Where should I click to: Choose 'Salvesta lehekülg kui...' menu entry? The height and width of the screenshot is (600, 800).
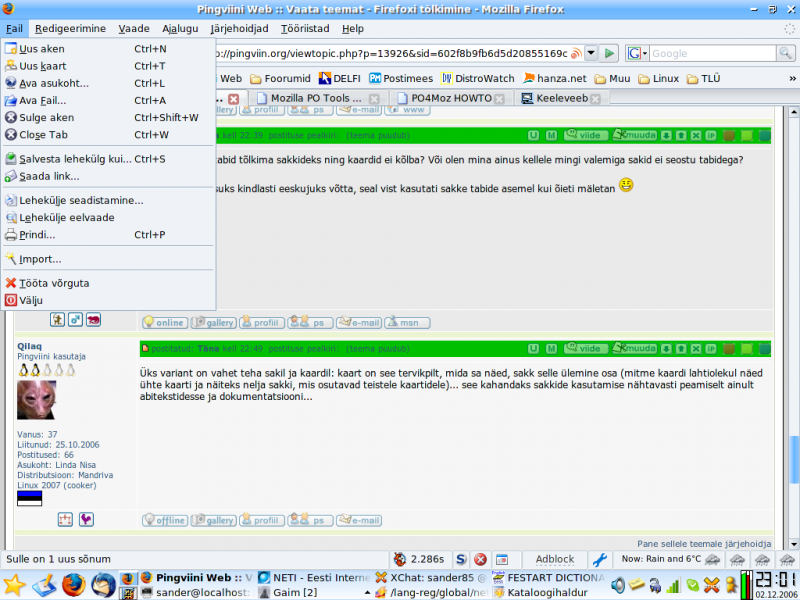[x=108, y=159]
